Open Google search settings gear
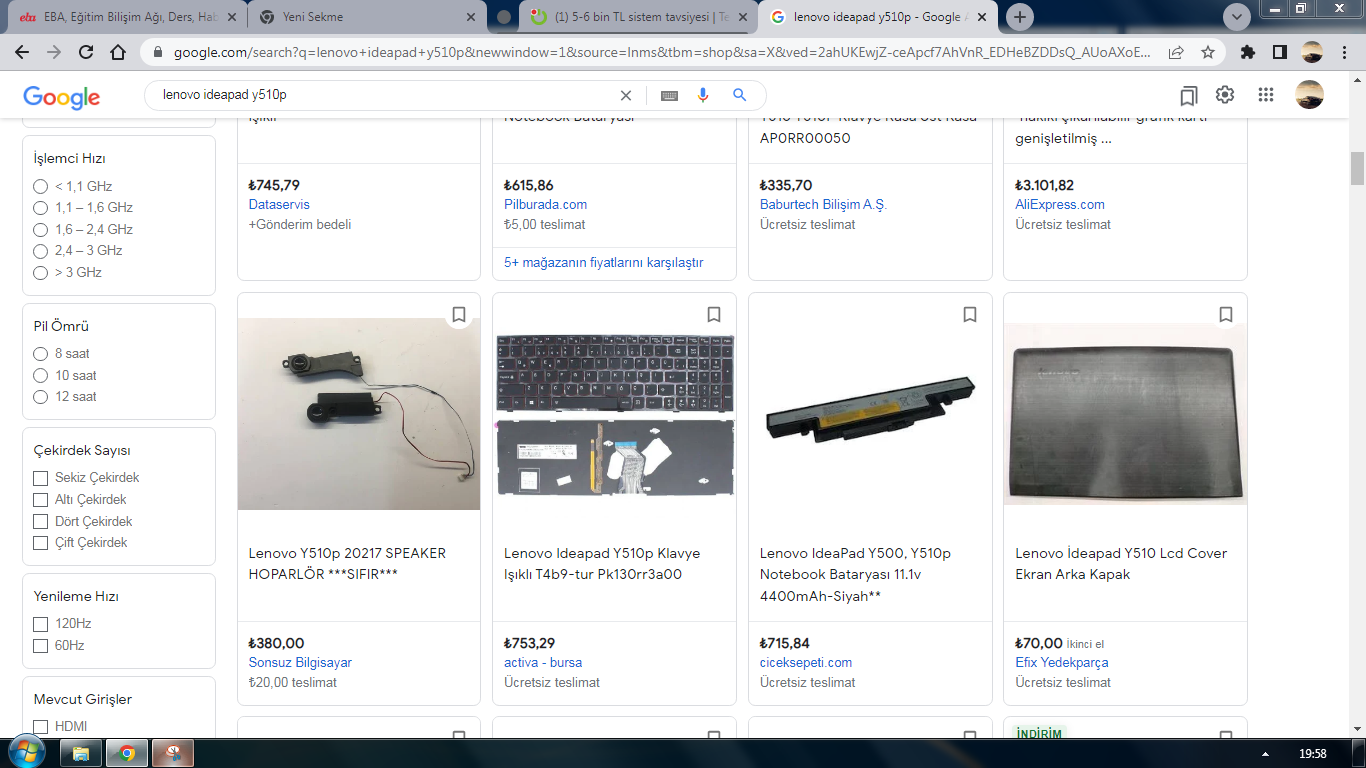The image size is (1366, 768). tap(1225, 95)
